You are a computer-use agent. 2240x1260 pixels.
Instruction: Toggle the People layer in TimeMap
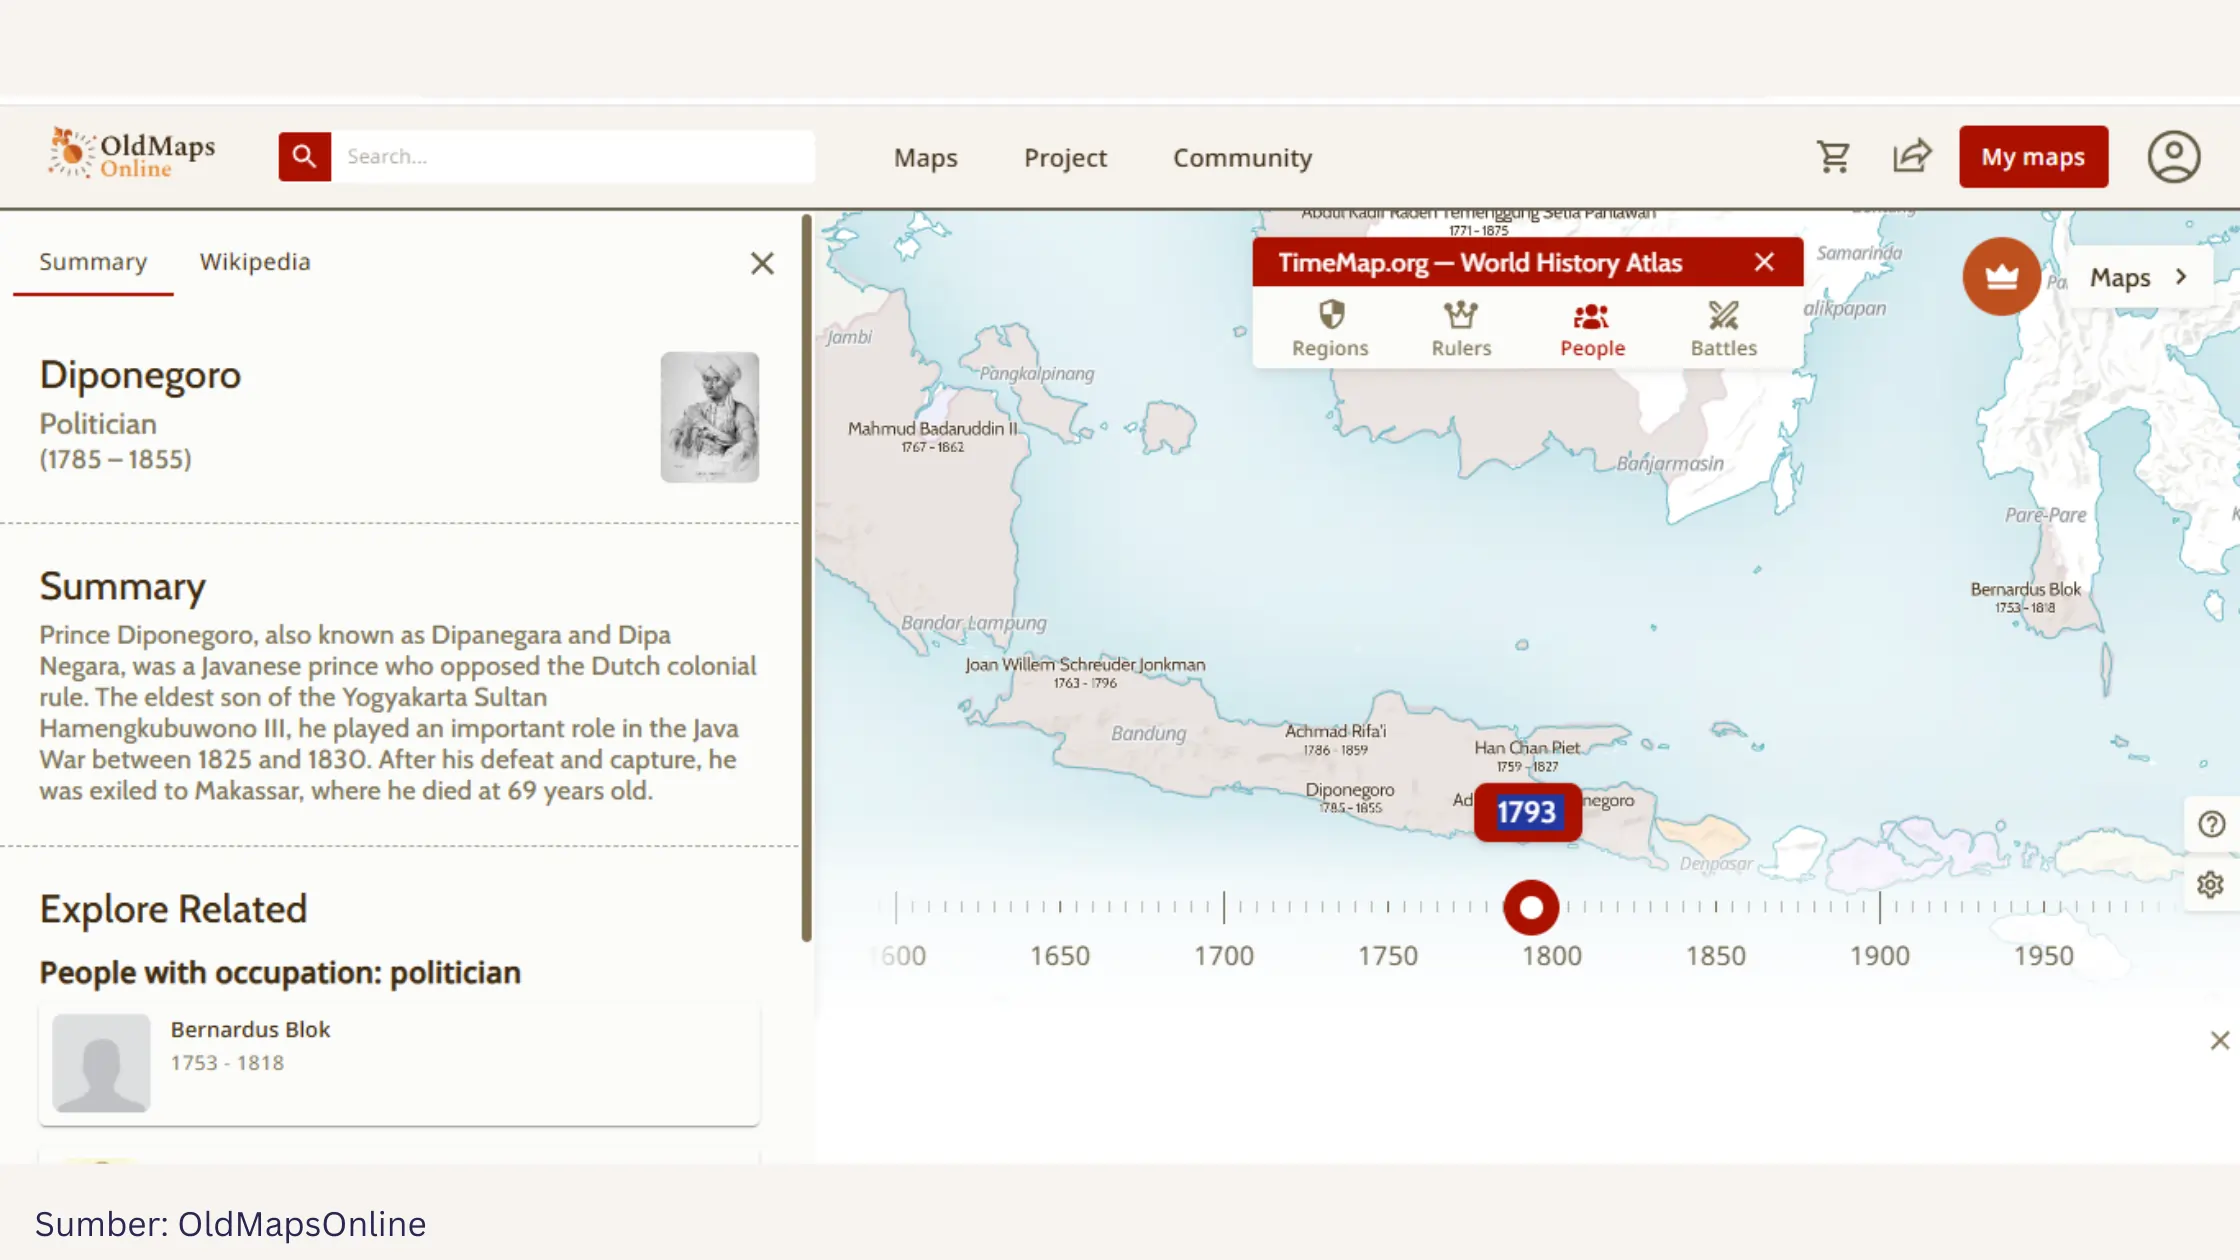[x=1592, y=328]
